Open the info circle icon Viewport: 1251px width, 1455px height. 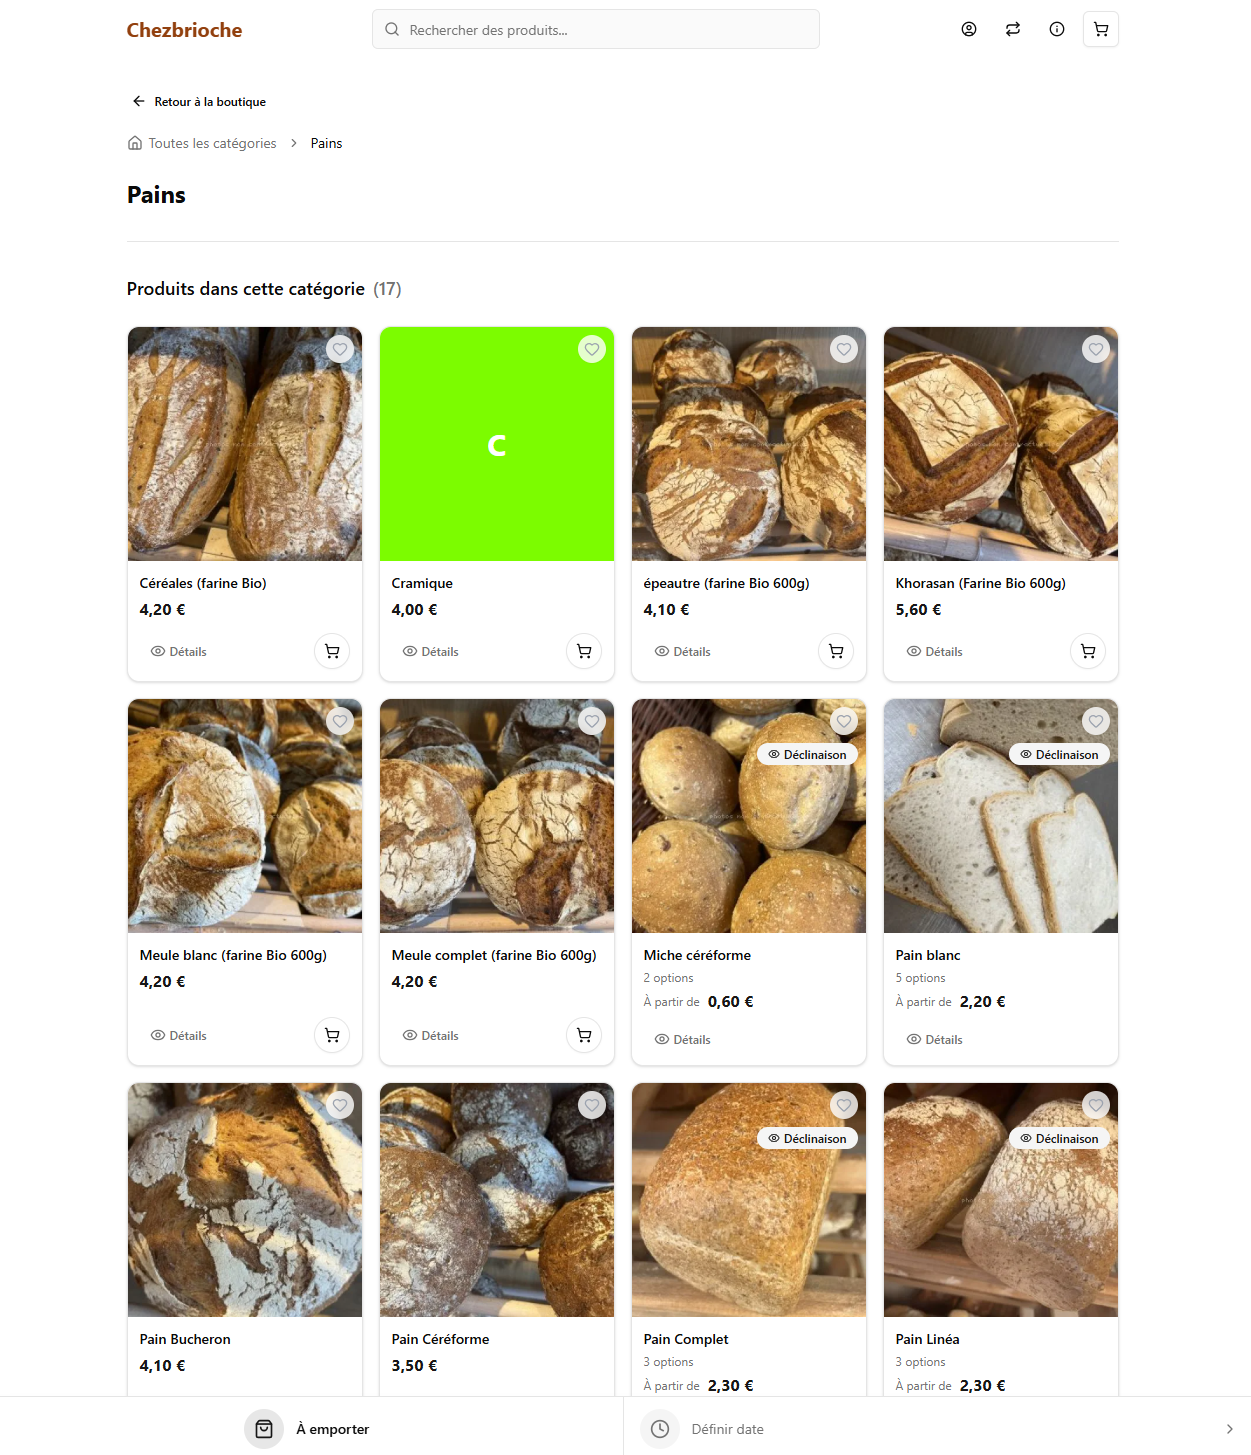(1057, 29)
